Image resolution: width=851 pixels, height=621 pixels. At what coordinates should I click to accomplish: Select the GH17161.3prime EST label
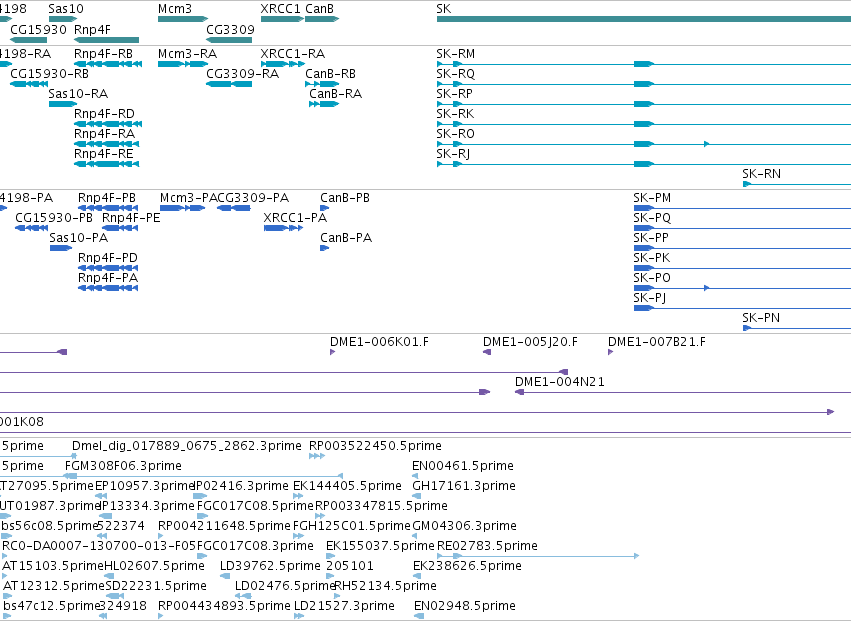pyautogui.click(x=464, y=486)
